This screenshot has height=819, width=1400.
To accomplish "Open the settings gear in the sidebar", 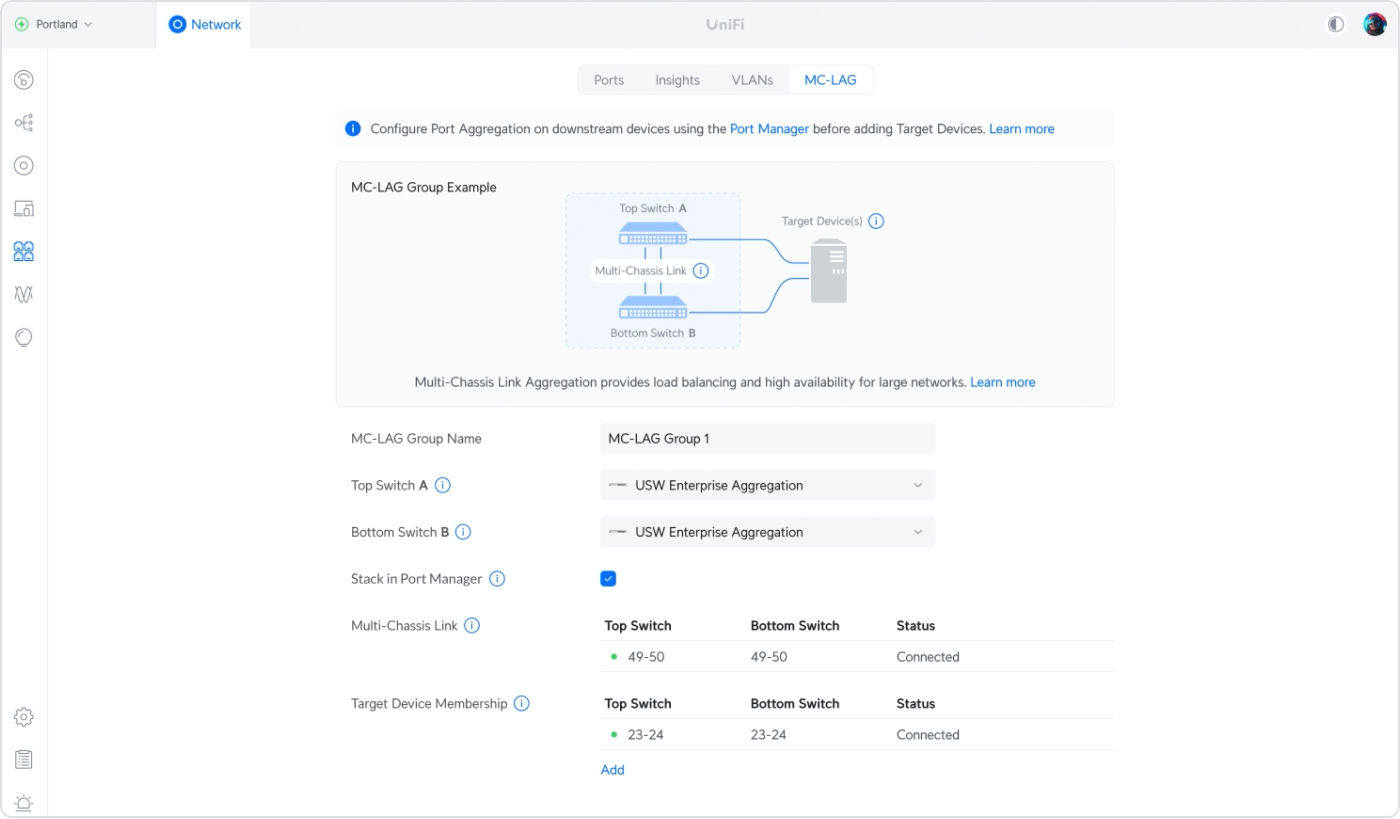I will coord(24,717).
